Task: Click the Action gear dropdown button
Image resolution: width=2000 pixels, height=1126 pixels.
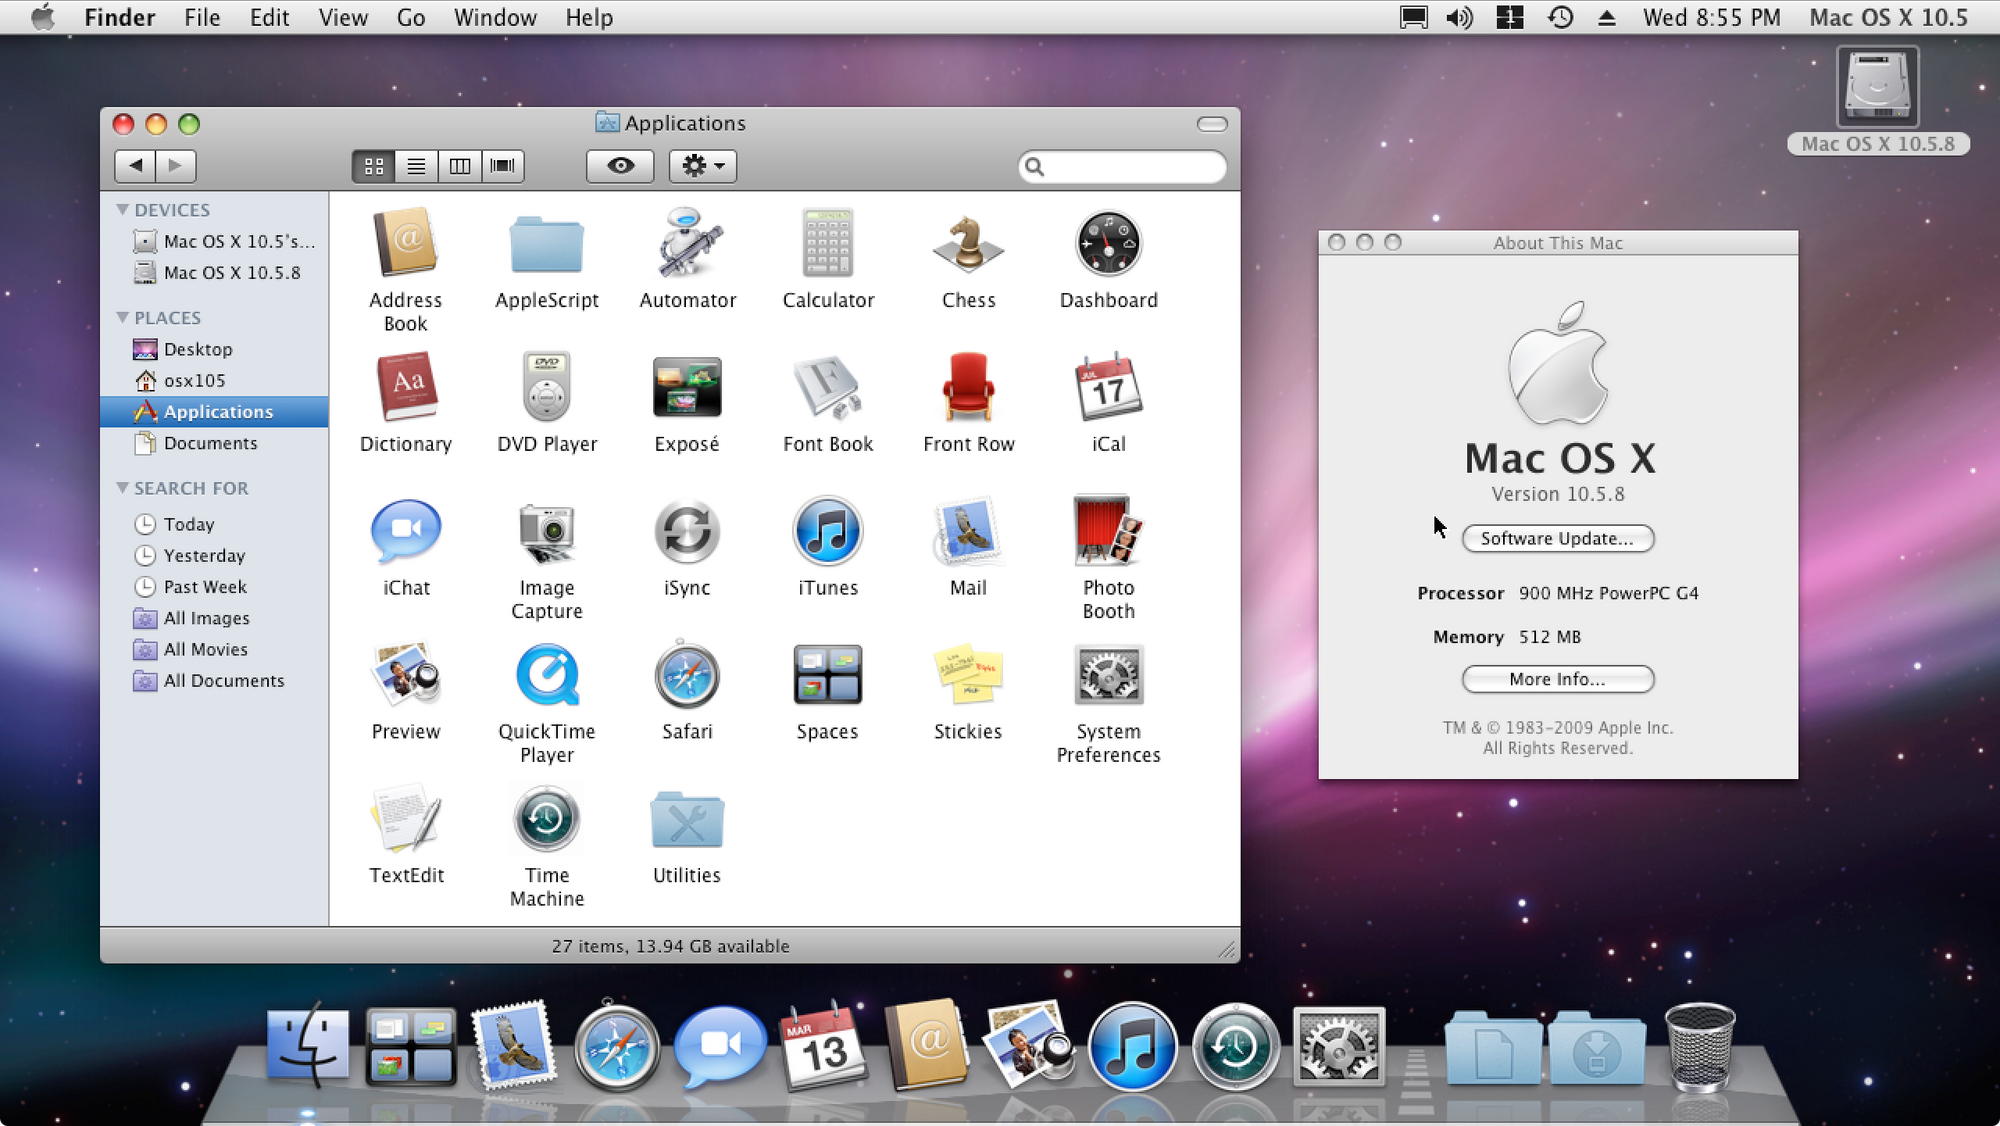Action: click(703, 165)
